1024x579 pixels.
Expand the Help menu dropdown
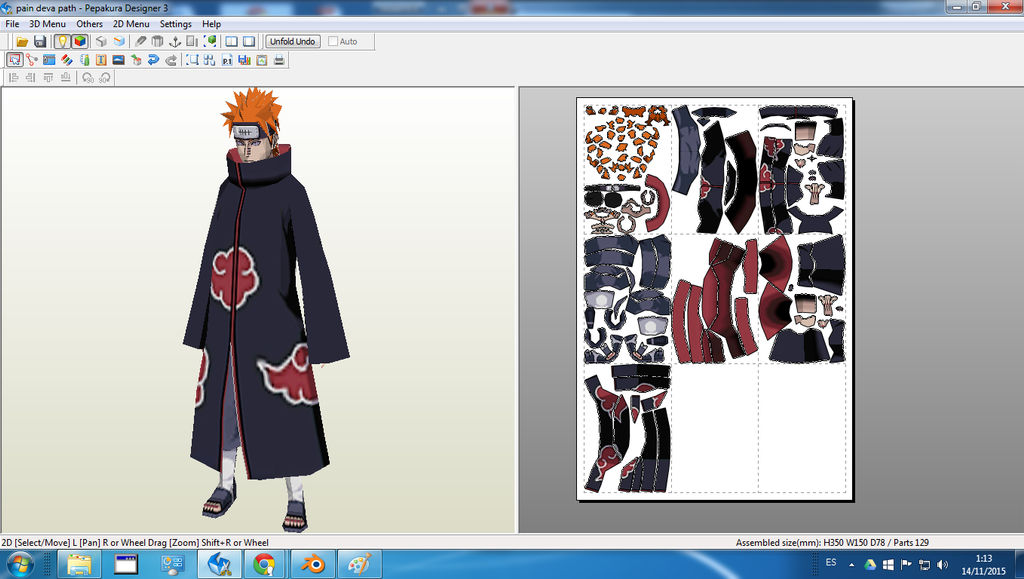click(x=211, y=24)
